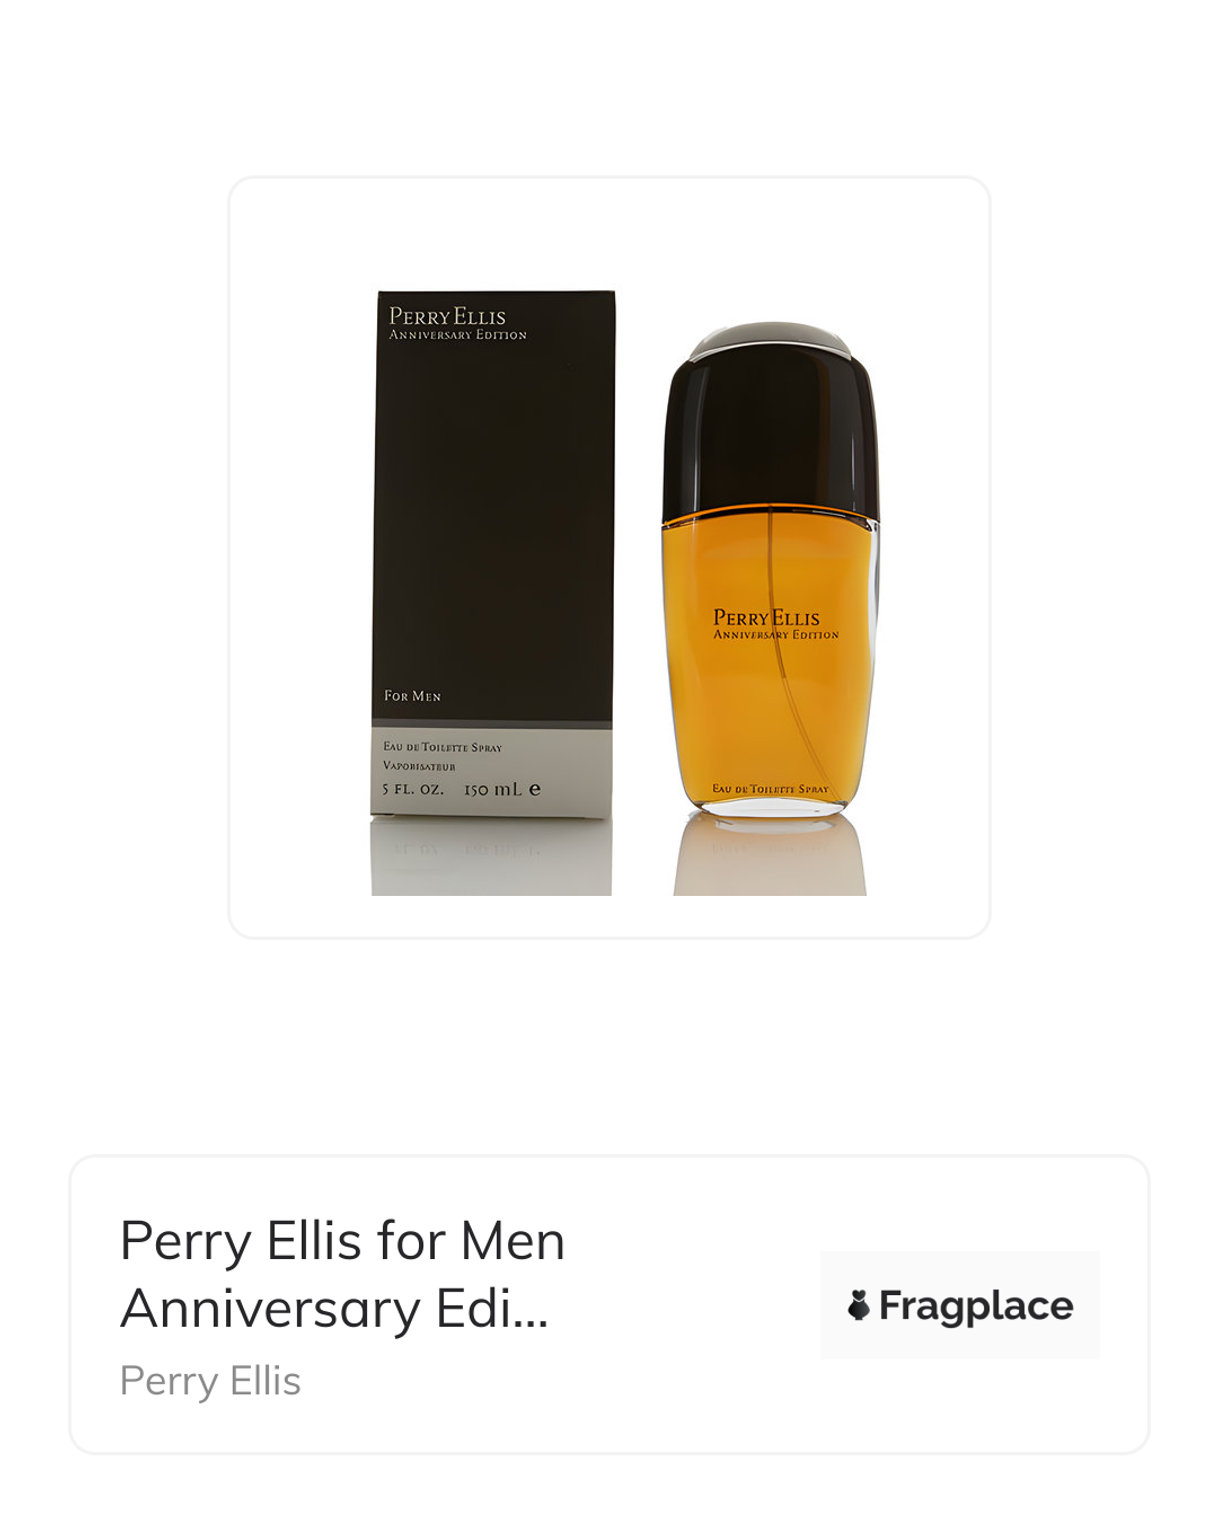The image size is (1218, 1523).
Task: Click Eau de Toilette Spray Vaporisateur box text
Action: (x=442, y=756)
